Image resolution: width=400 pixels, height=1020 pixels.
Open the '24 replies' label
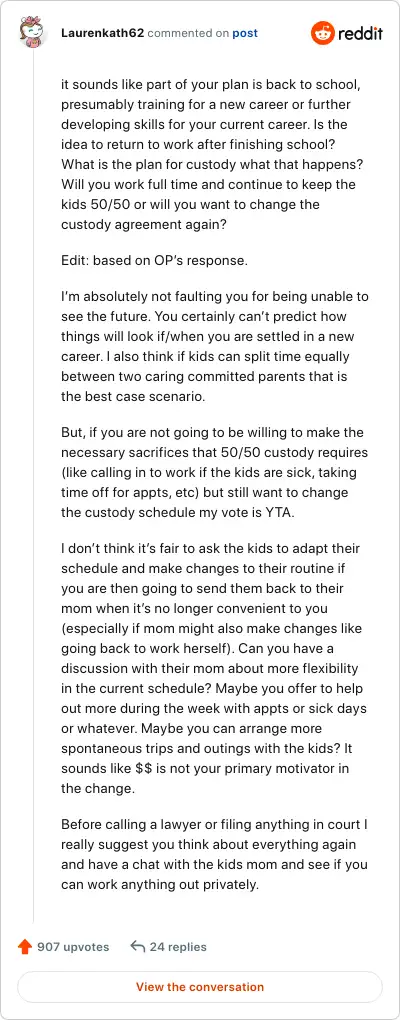pyautogui.click(x=178, y=946)
